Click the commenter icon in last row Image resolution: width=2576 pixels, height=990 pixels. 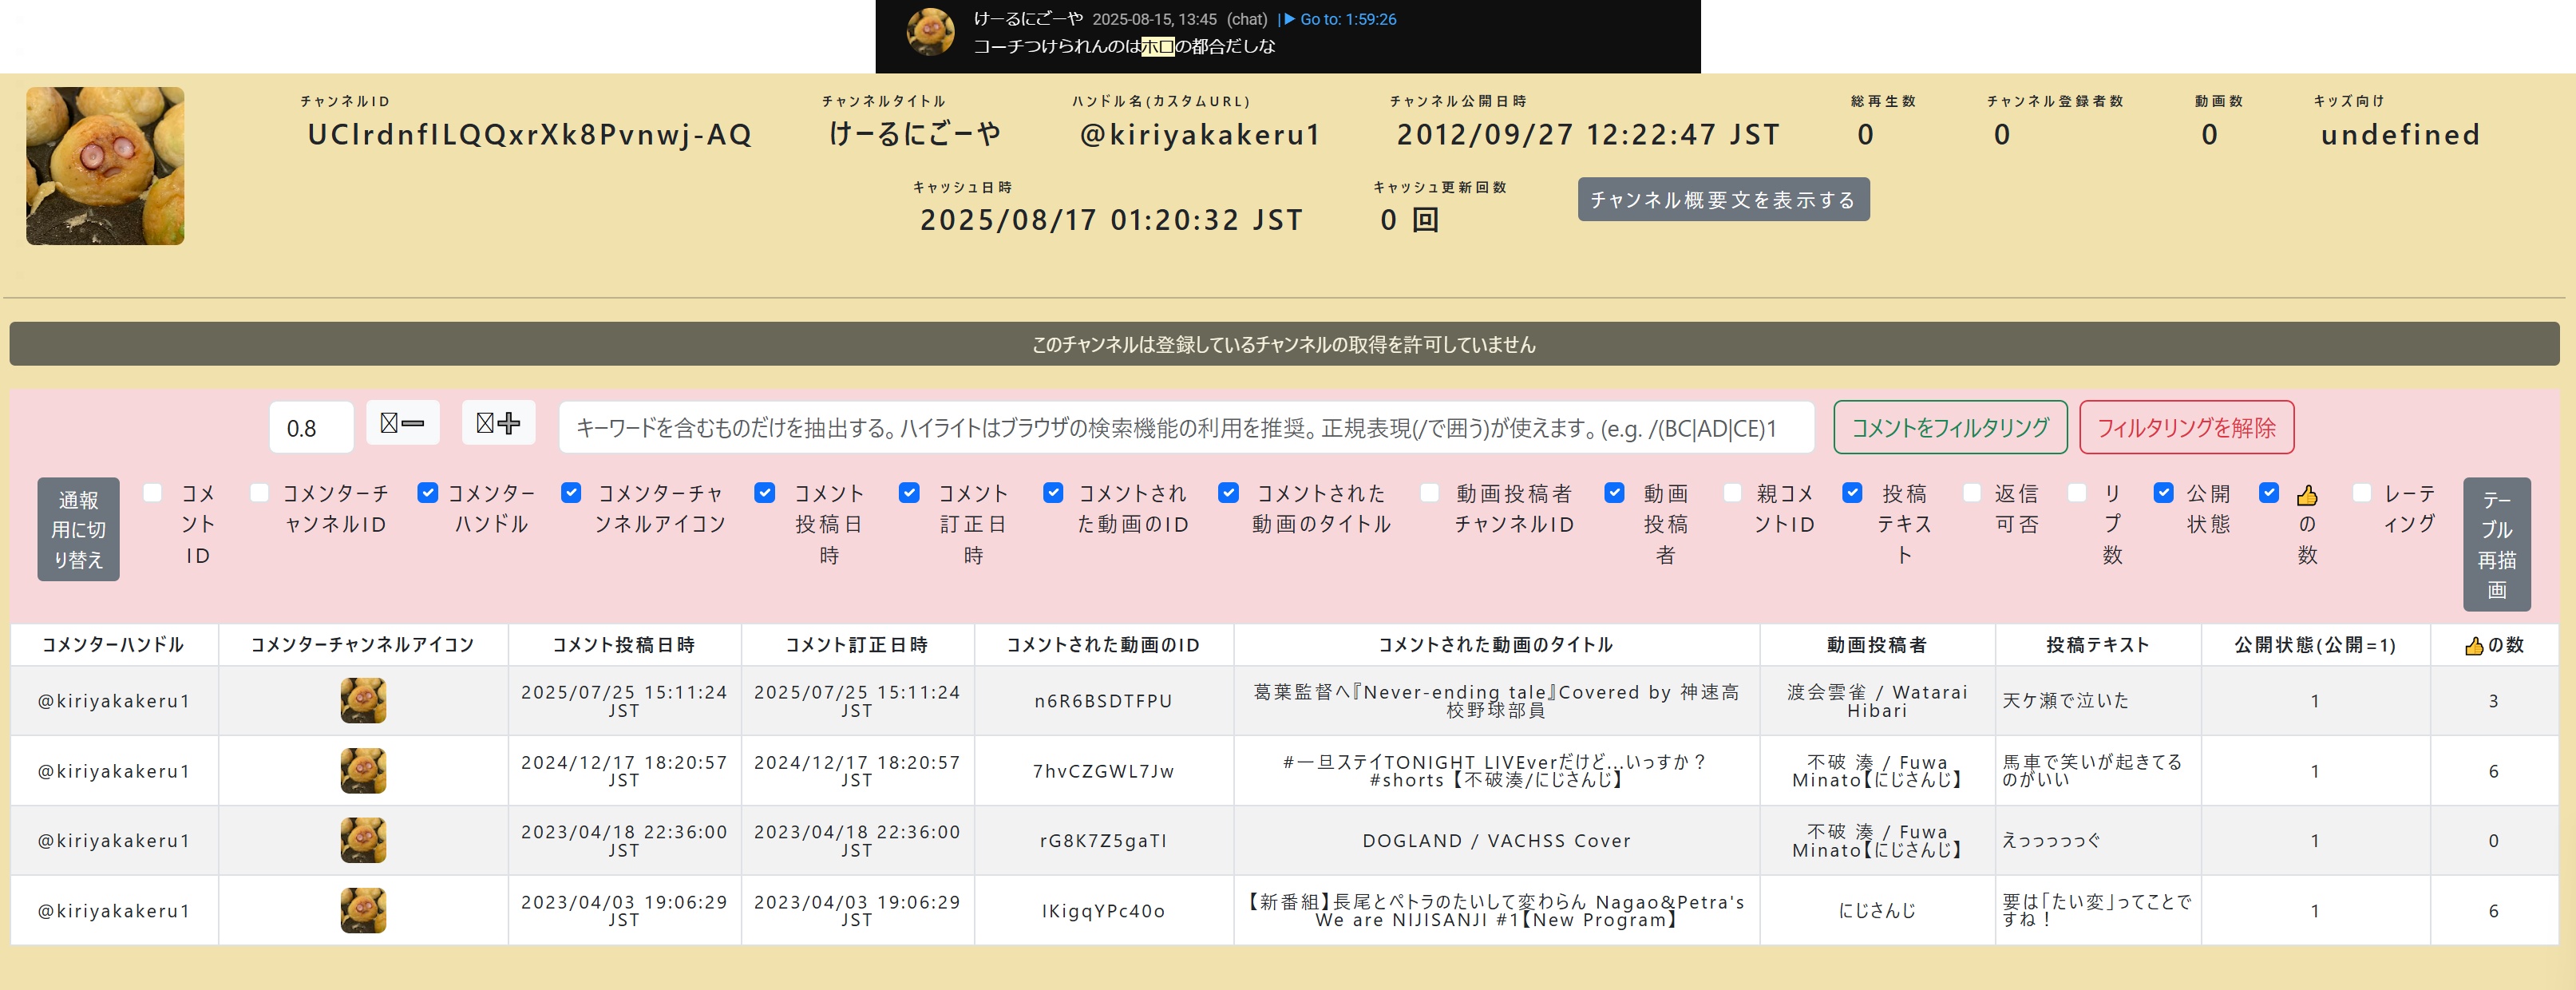click(363, 911)
